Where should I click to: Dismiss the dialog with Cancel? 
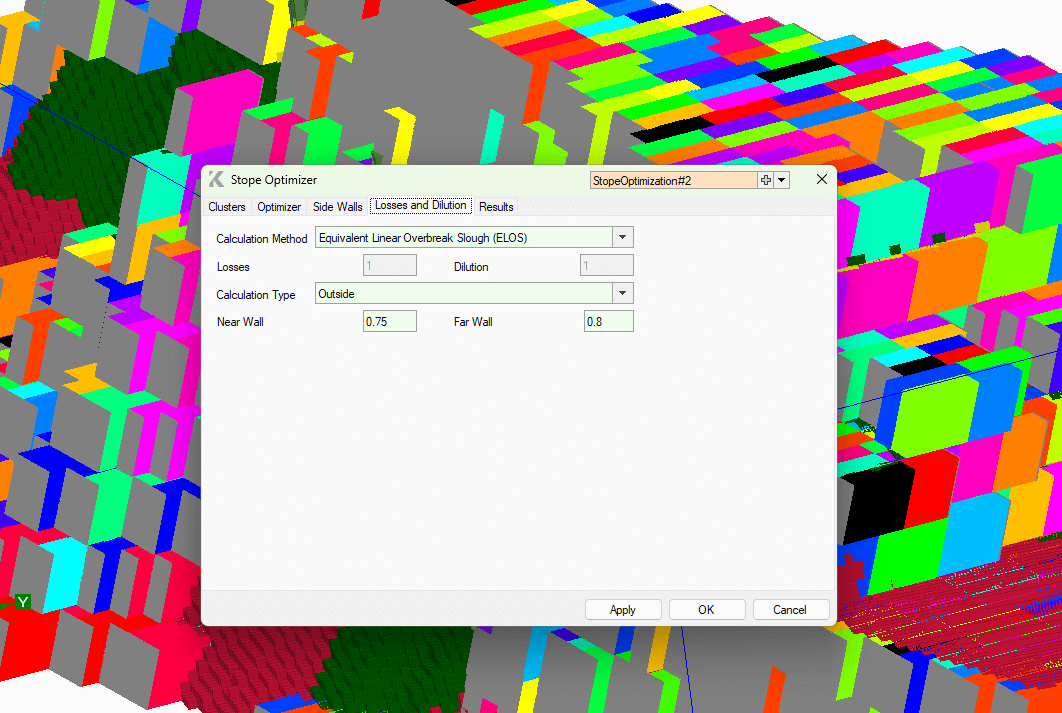point(791,609)
